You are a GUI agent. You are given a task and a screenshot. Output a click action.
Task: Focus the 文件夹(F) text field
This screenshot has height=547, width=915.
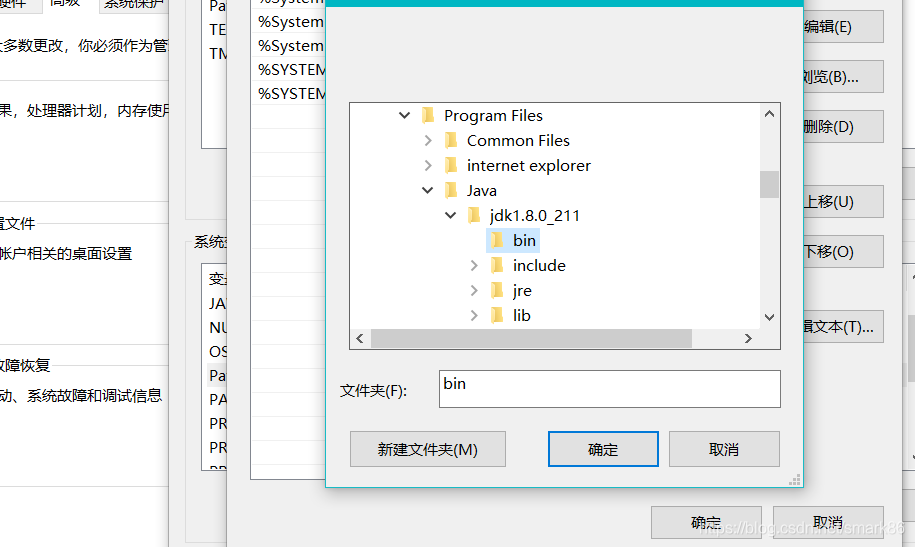tap(610, 389)
